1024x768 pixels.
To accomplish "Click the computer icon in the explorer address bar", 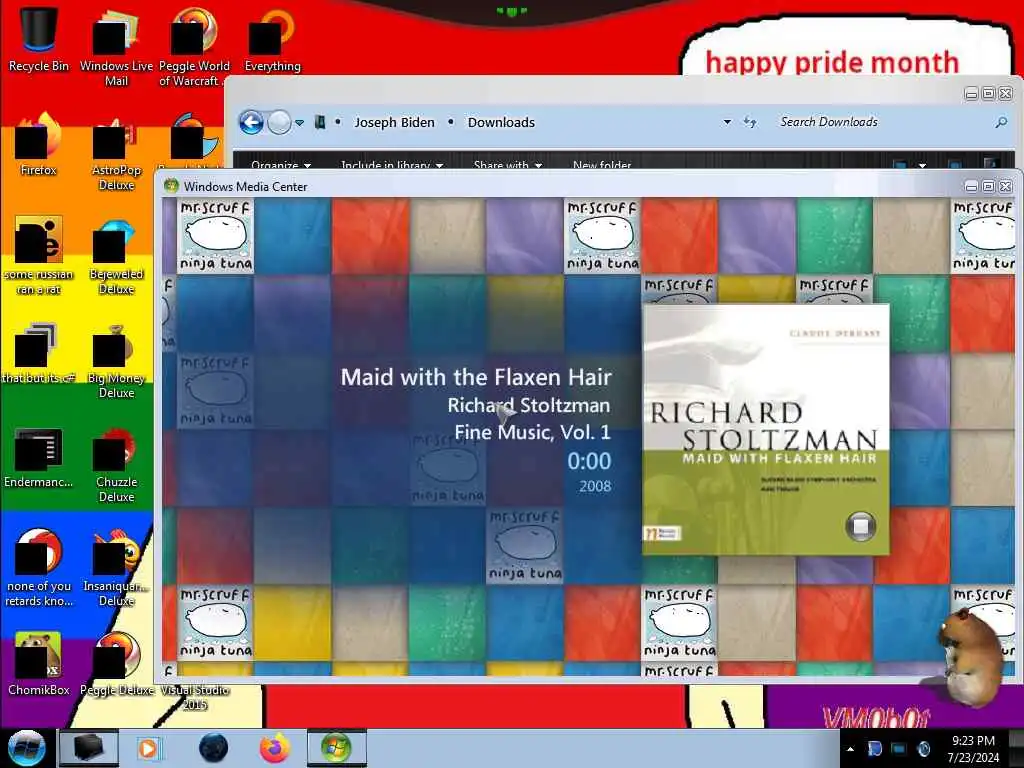I will 320,122.
